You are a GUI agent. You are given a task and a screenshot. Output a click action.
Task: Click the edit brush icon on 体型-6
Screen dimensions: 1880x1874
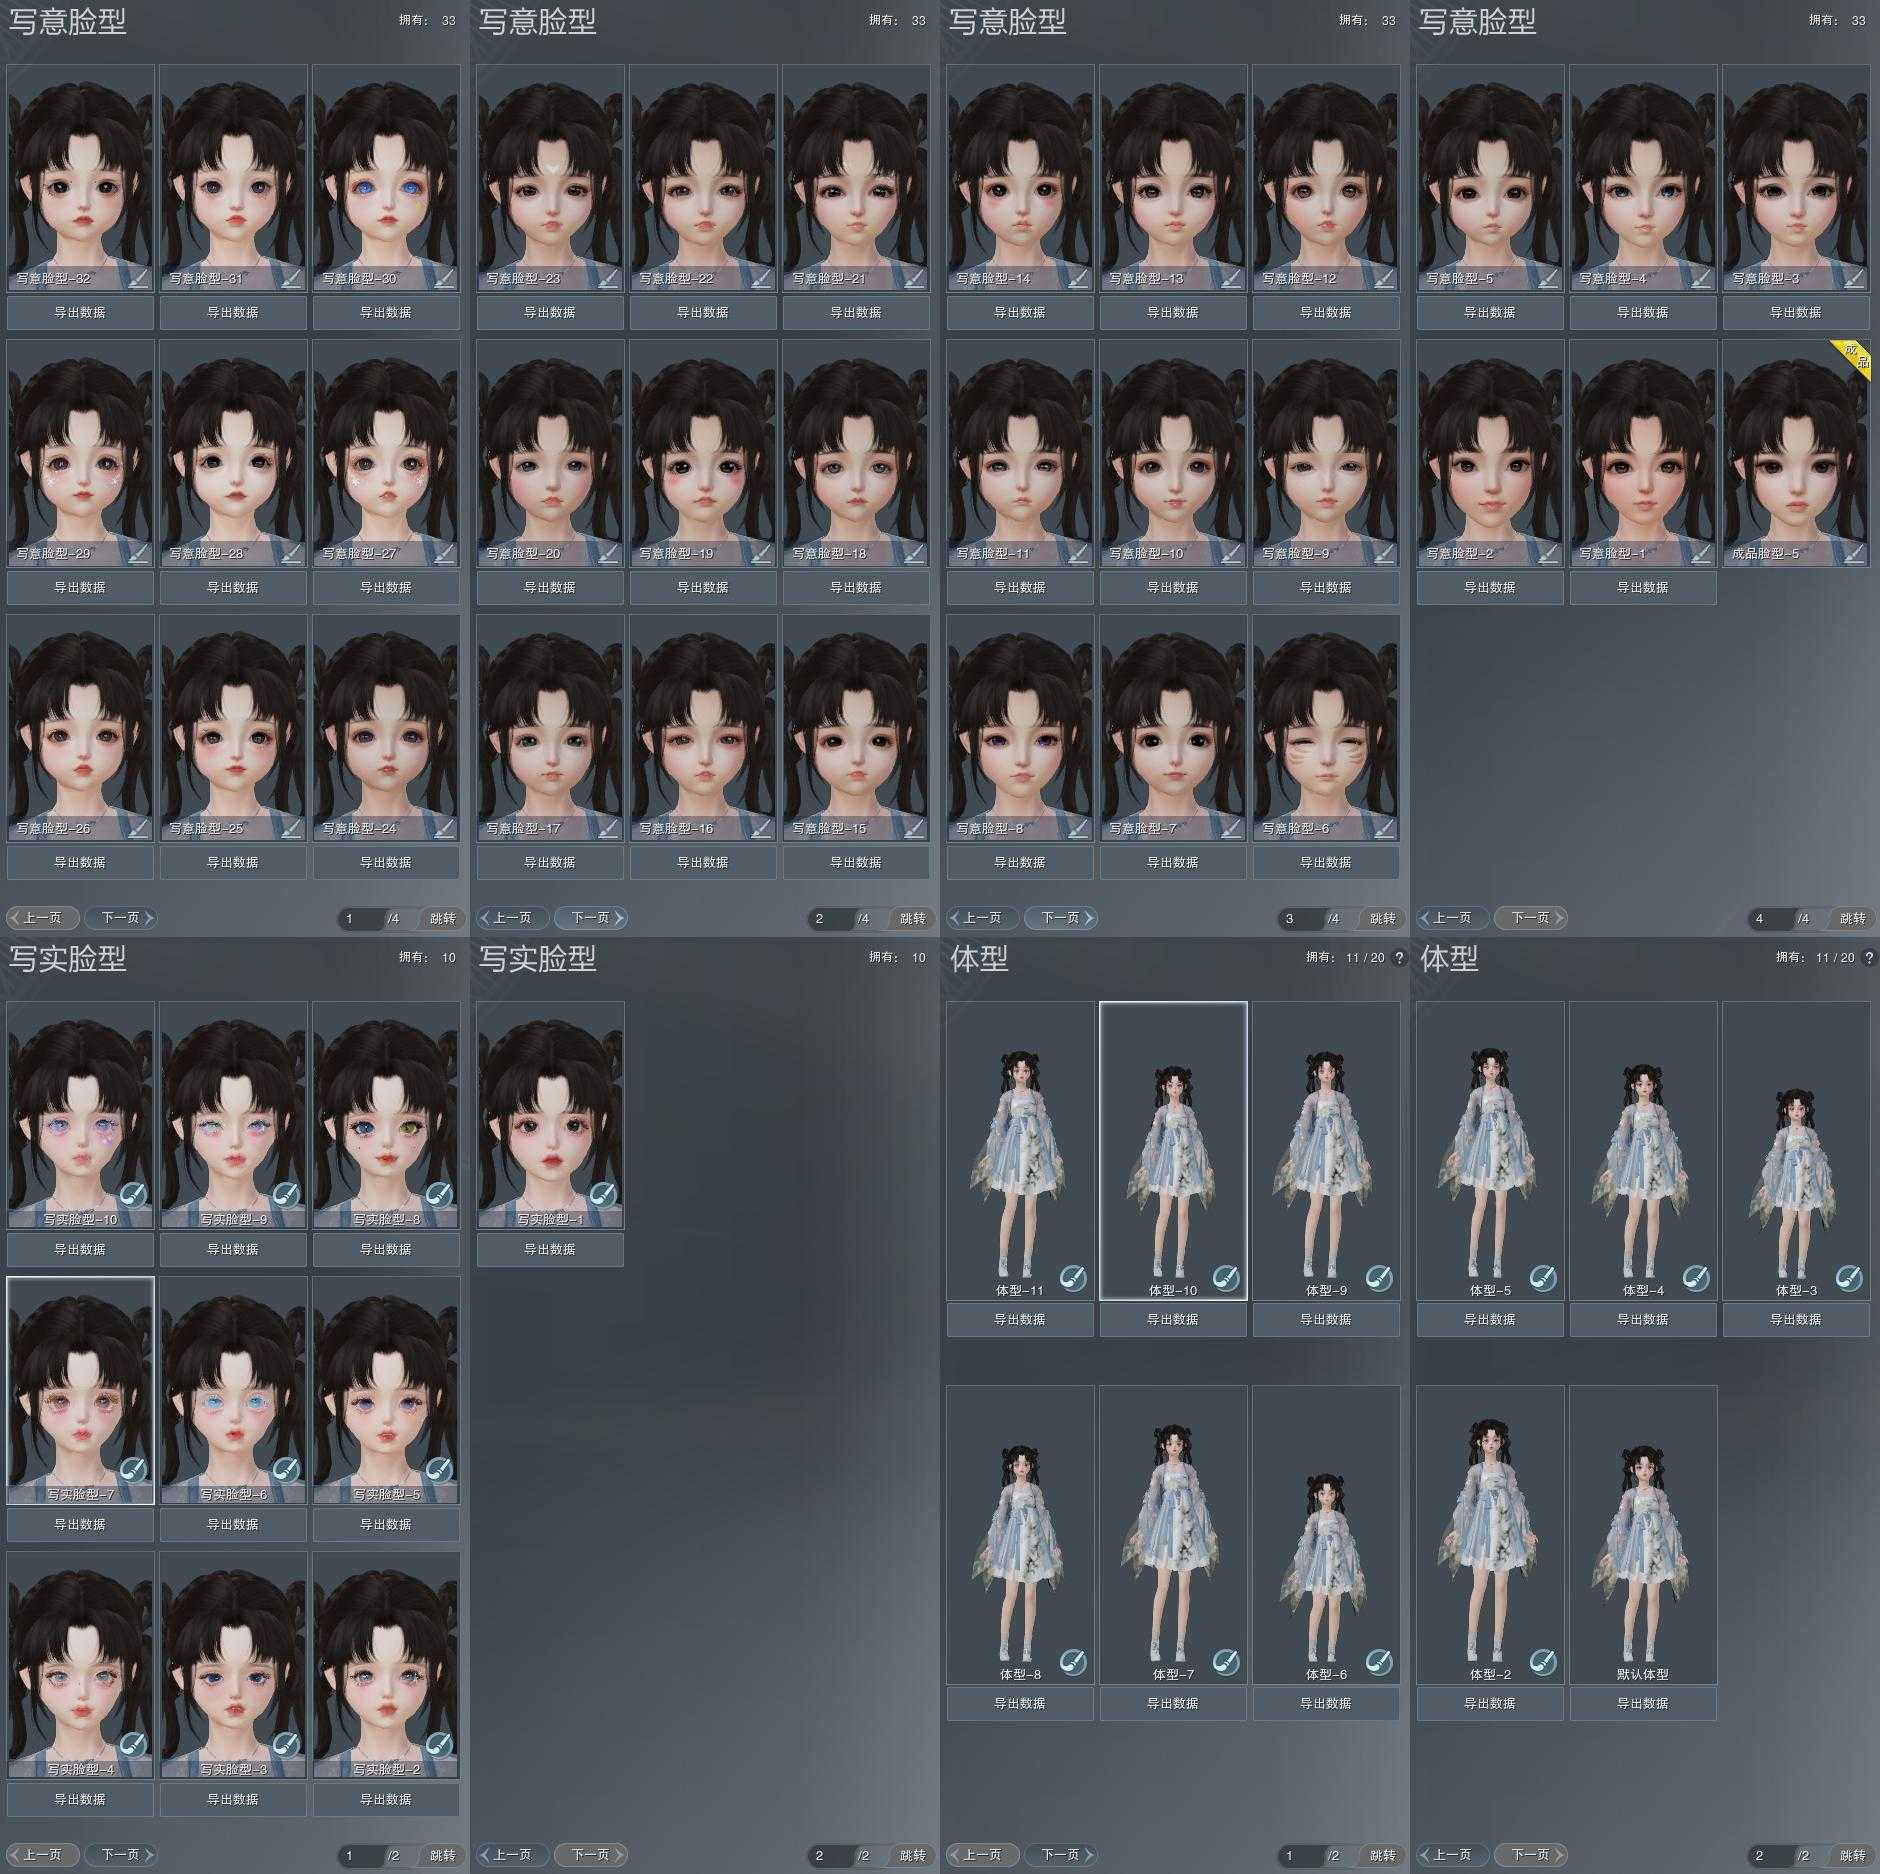point(1379,1661)
